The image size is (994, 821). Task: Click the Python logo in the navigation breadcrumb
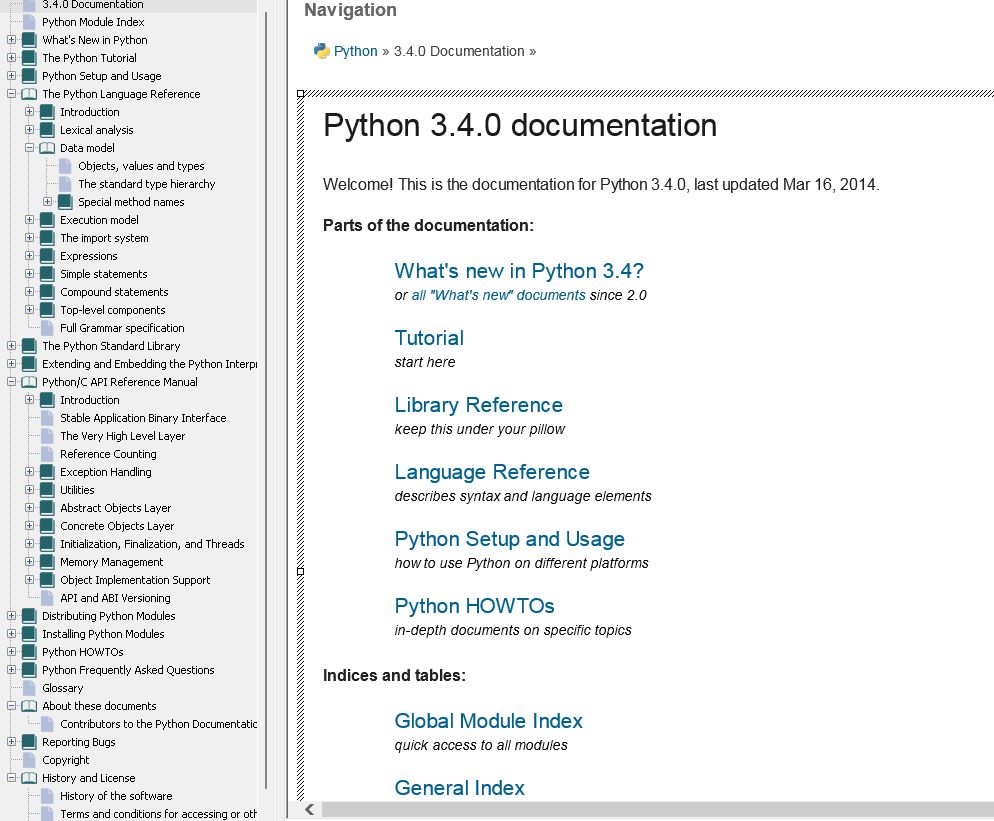[321, 51]
